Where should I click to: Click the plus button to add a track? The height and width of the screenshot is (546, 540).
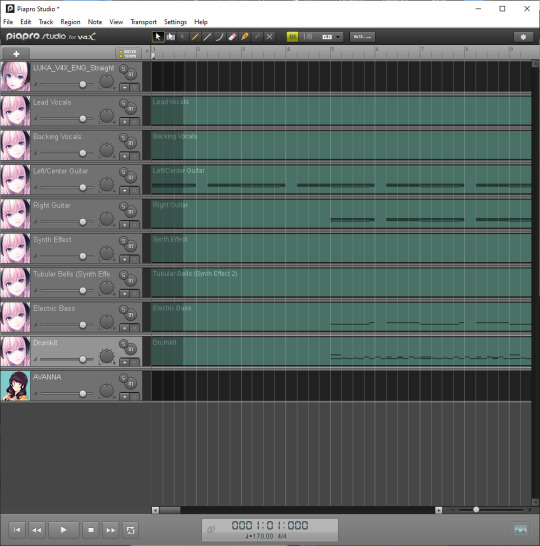pyautogui.click(x=16, y=54)
